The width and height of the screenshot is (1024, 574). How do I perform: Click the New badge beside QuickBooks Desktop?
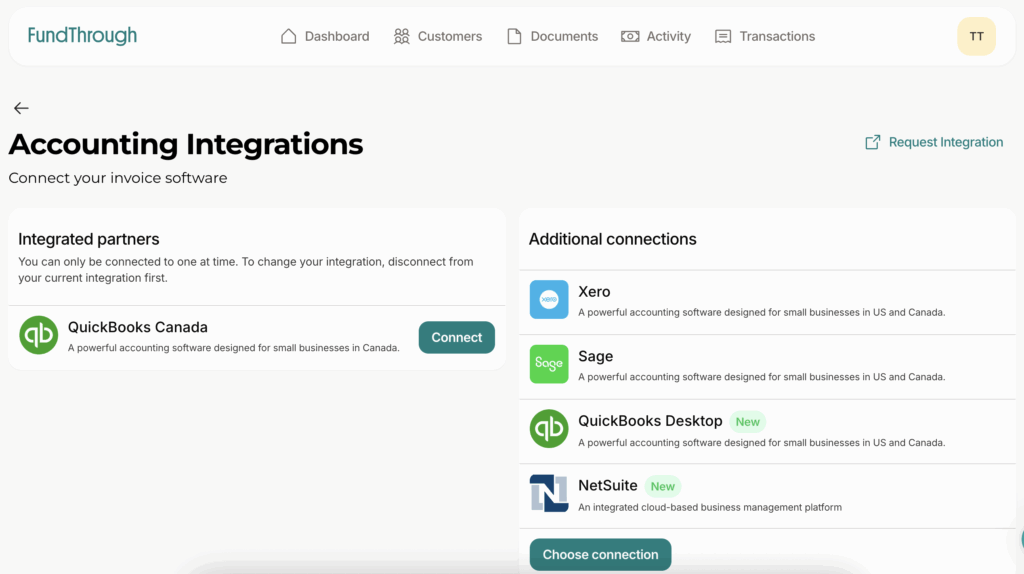[747, 422]
